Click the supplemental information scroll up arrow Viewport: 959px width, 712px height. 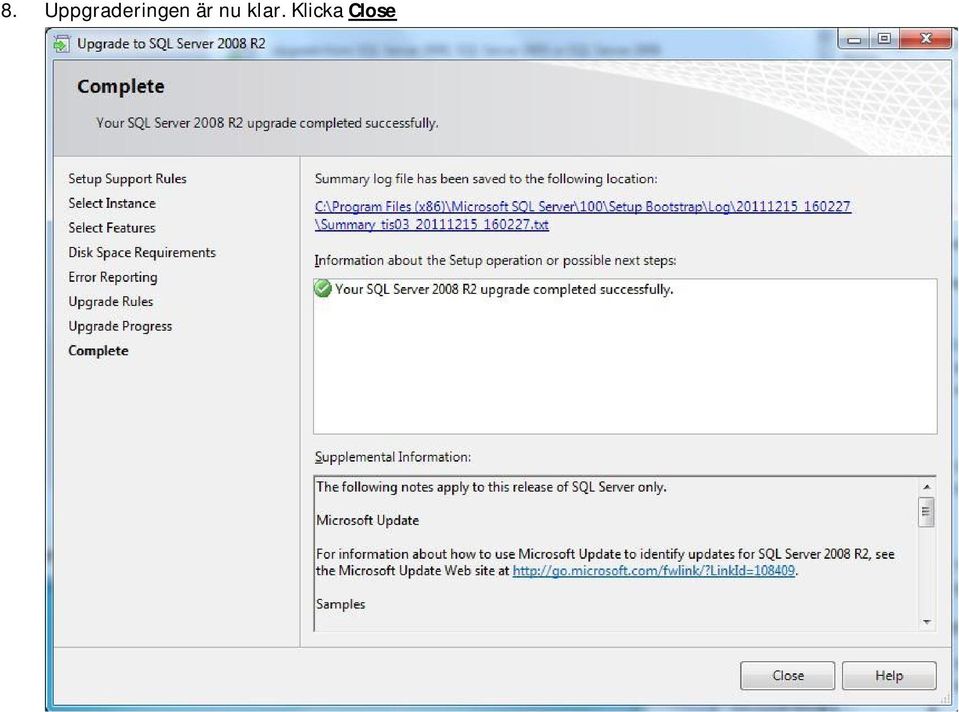click(x=927, y=487)
